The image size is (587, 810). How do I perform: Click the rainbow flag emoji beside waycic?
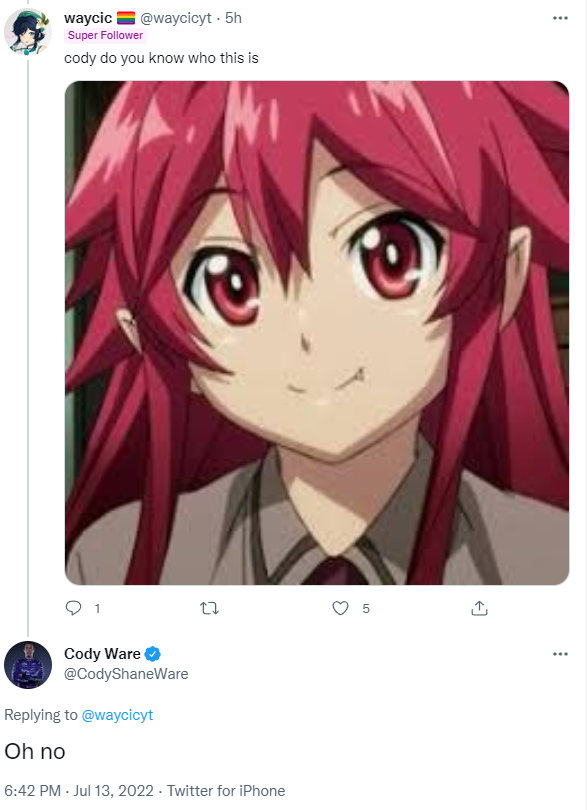coord(126,19)
